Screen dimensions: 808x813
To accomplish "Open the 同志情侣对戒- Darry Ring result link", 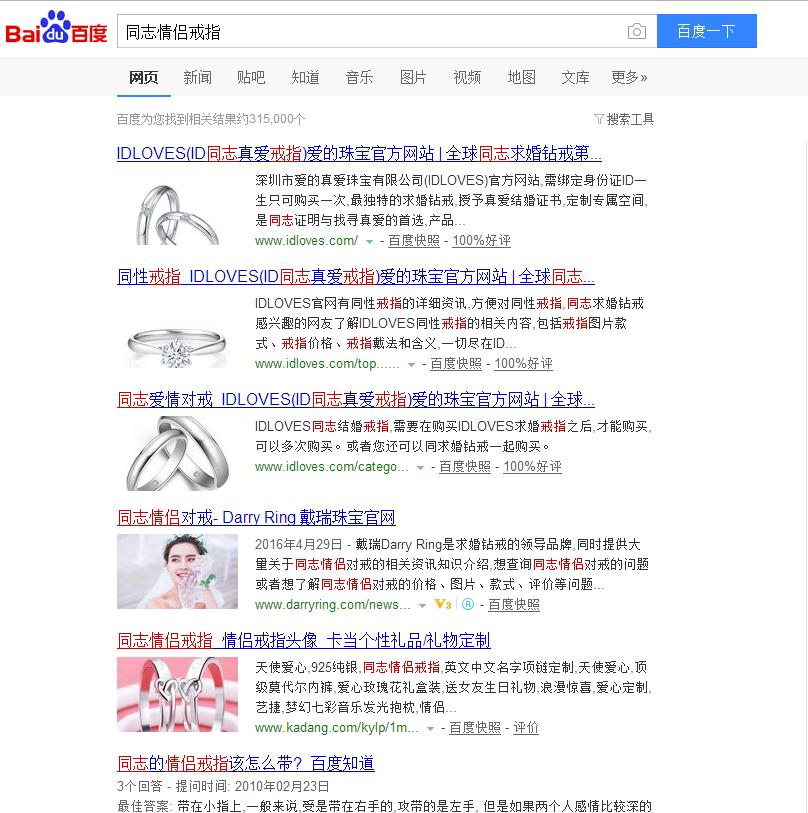I will coord(256,517).
